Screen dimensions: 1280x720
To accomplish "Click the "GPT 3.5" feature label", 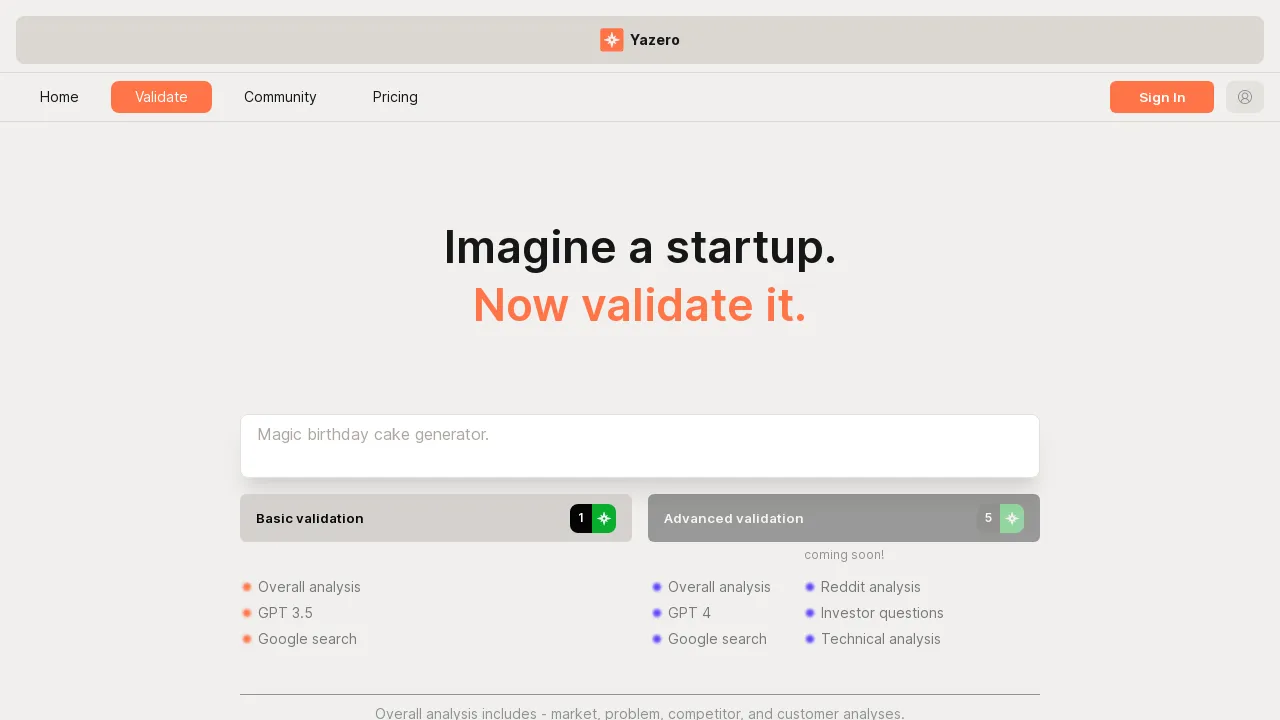I will point(285,613).
